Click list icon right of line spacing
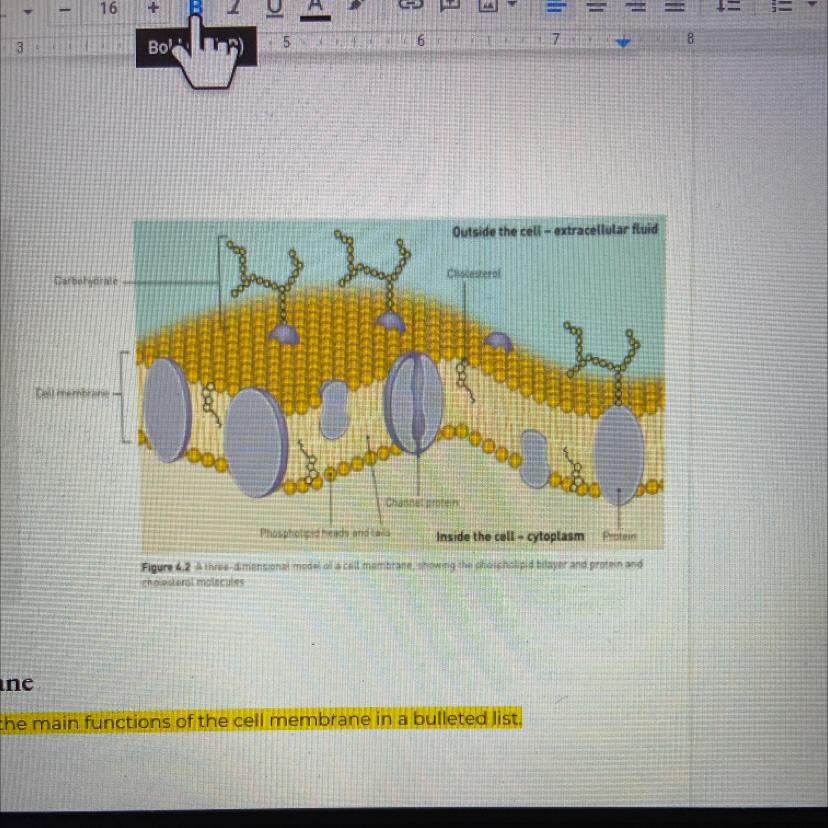Screen dimensions: 828x828 777,7
